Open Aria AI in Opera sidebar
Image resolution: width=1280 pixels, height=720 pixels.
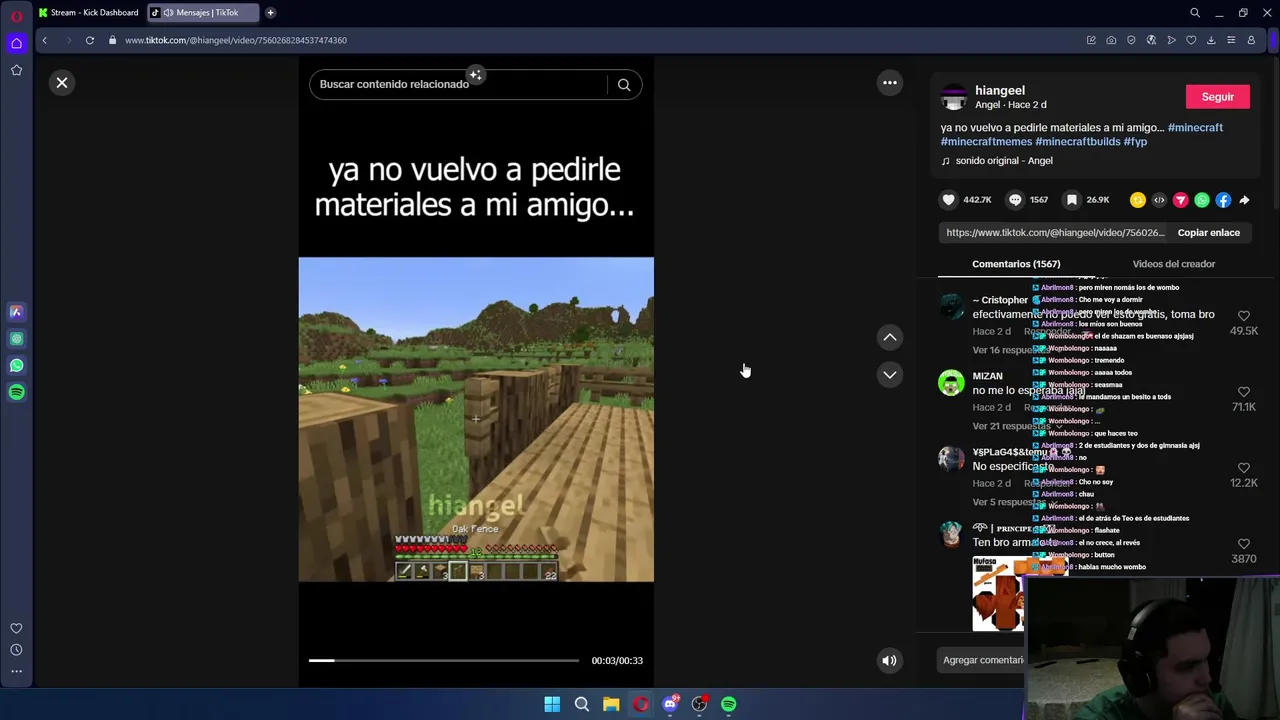[x=16, y=312]
